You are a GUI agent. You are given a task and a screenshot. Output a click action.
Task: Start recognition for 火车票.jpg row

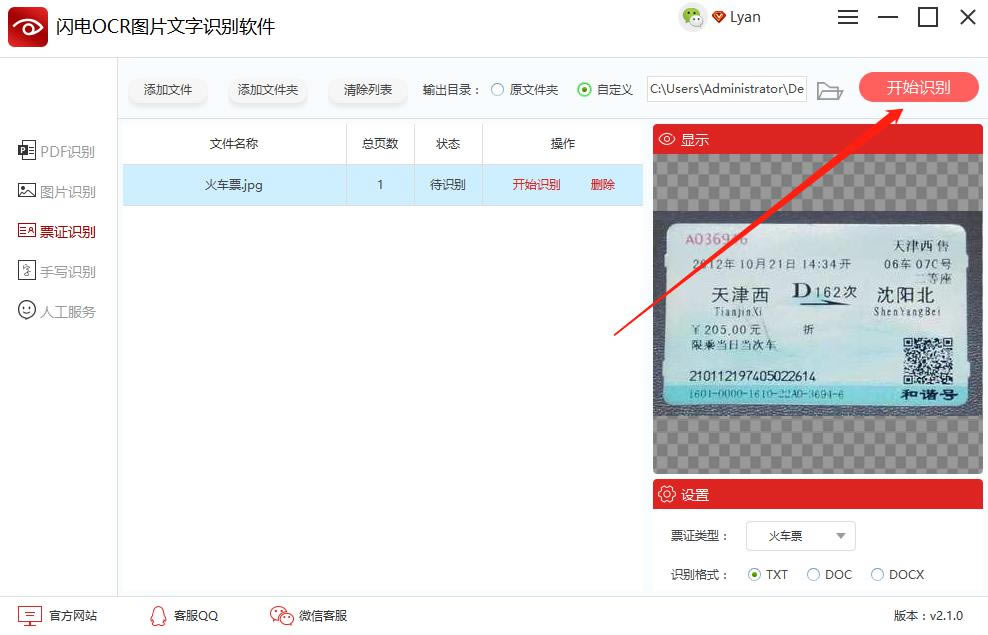coord(536,185)
